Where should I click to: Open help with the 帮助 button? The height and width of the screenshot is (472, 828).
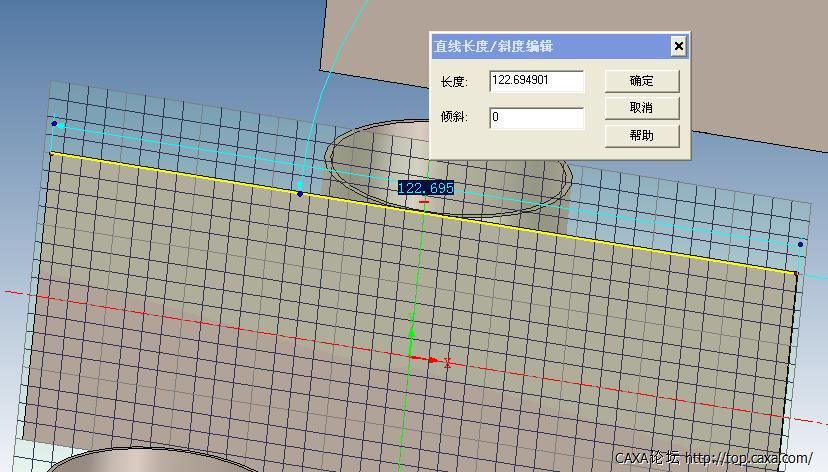pos(641,135)
